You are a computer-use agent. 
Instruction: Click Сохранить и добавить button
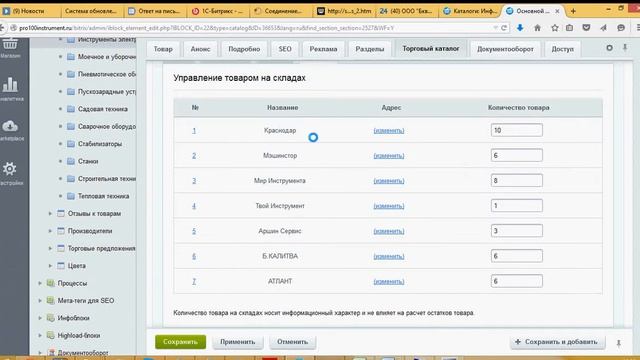557,342
